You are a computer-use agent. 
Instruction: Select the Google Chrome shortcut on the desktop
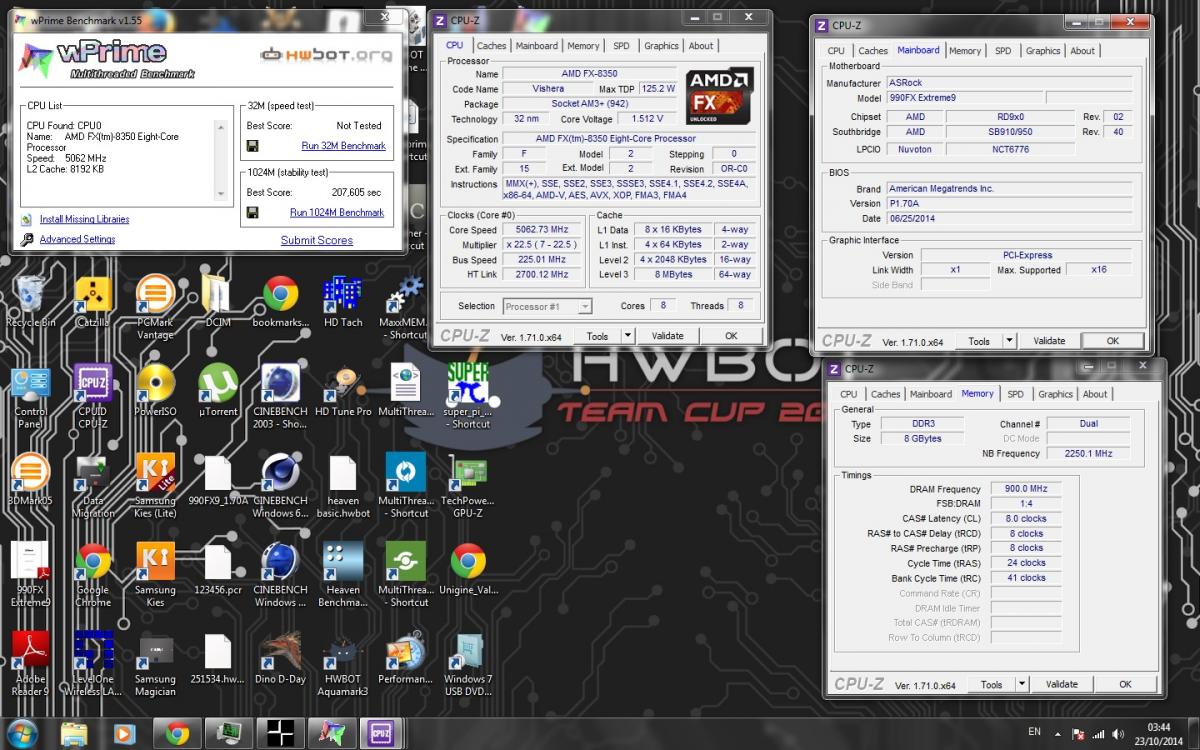[x=92, y=576]
